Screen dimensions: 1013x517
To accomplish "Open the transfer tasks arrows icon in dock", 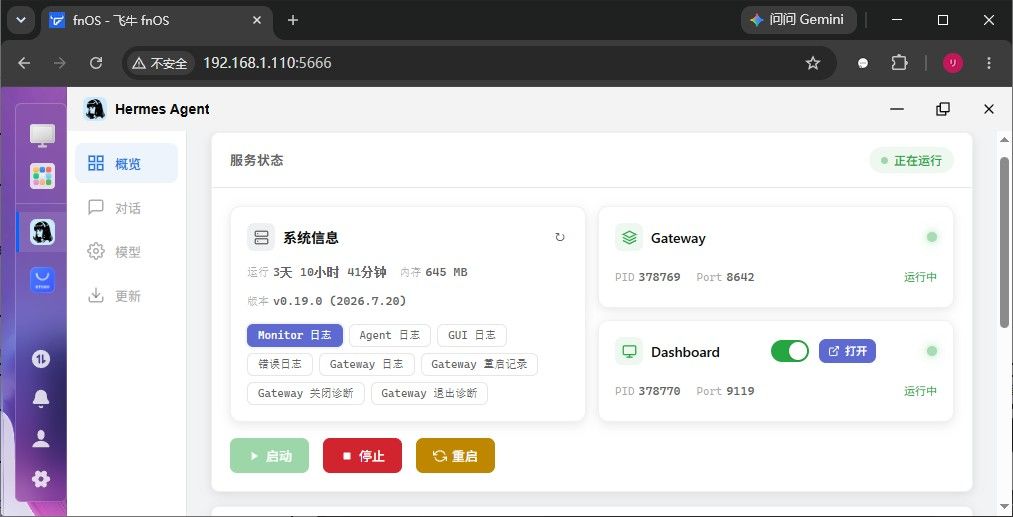I will point(41,359).
